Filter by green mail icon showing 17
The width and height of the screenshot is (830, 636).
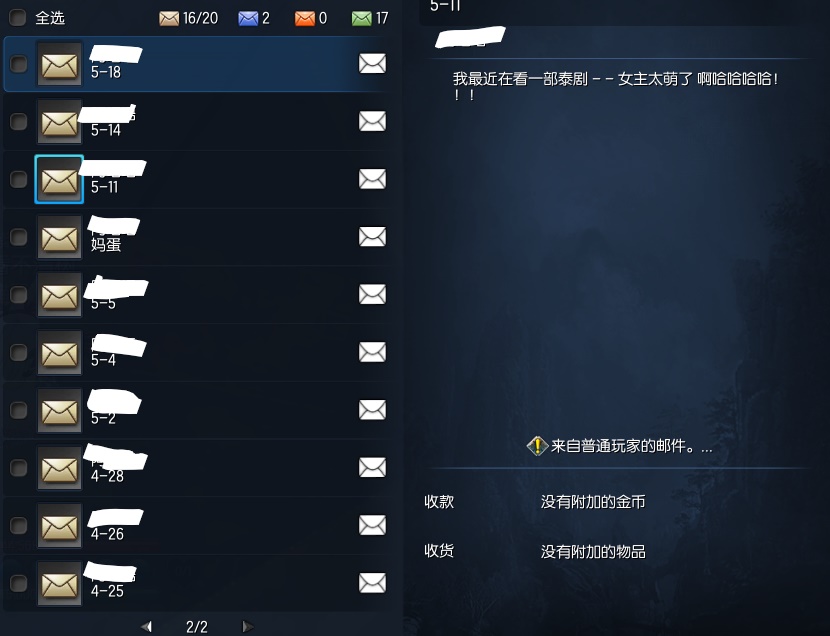(362, 19)
